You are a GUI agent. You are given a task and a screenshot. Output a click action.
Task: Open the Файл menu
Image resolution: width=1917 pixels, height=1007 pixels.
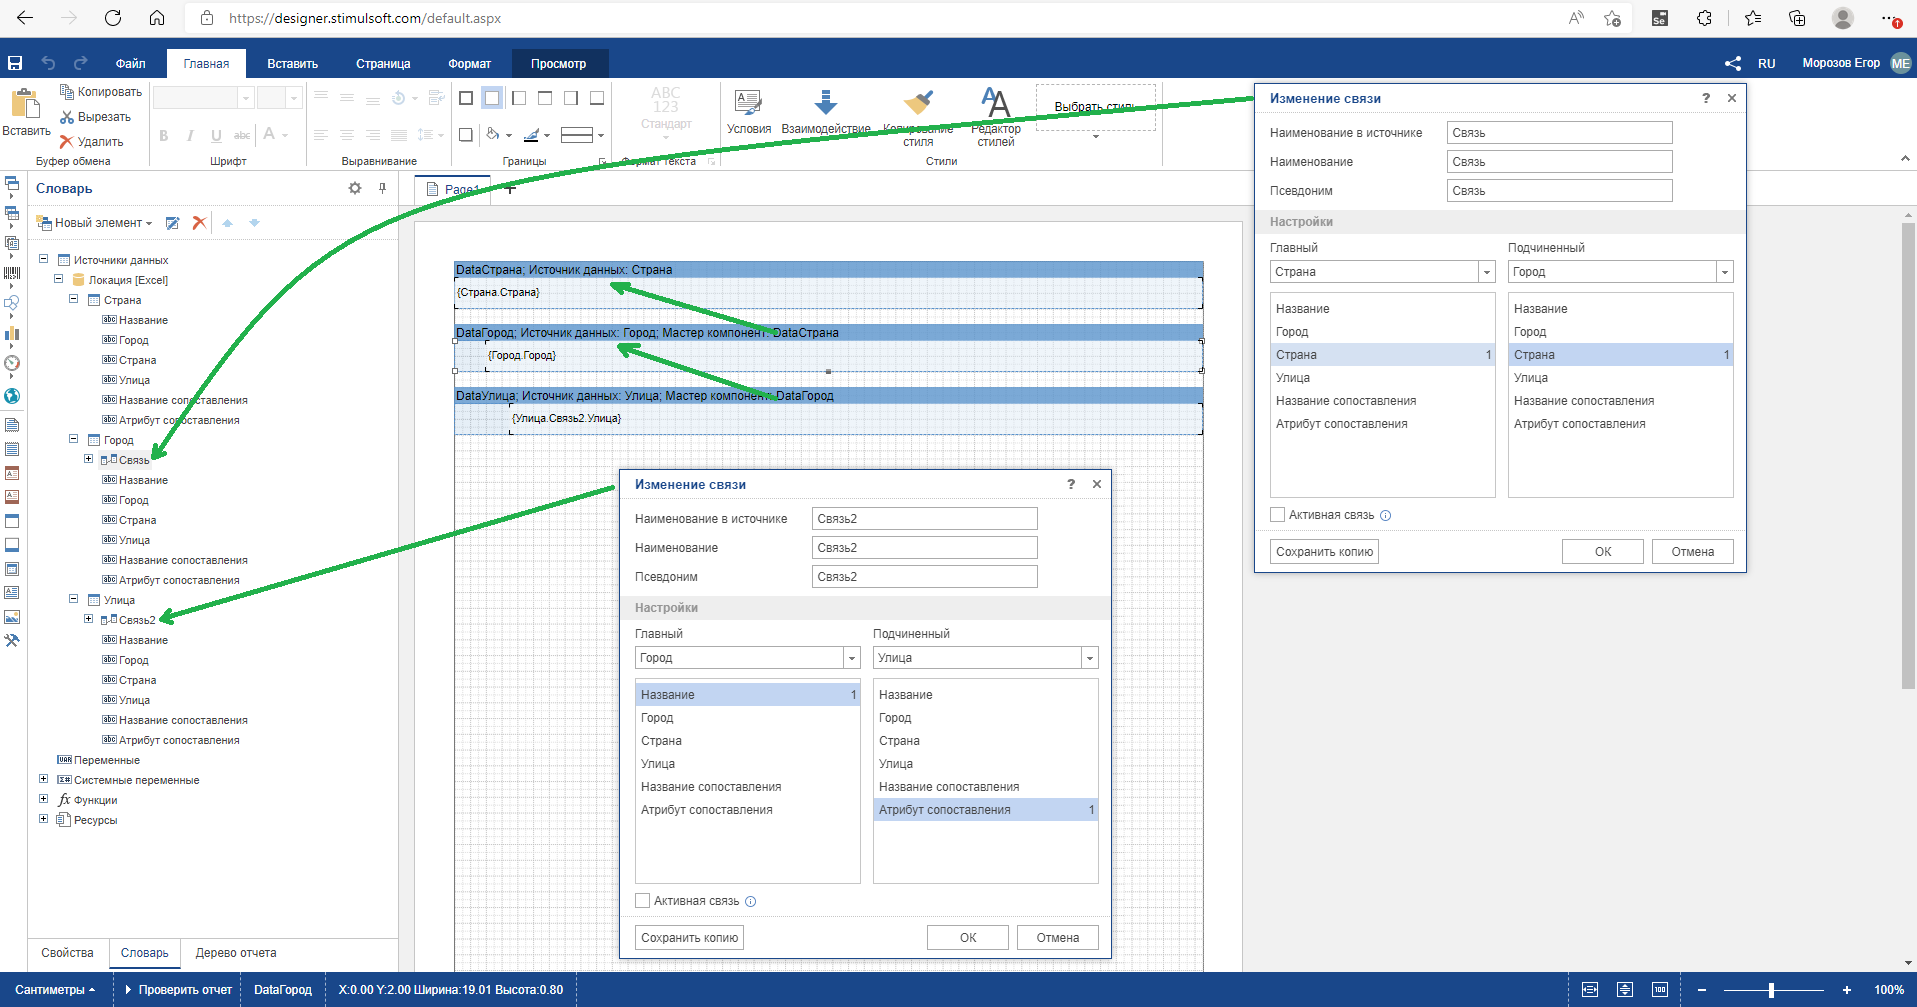131,63
